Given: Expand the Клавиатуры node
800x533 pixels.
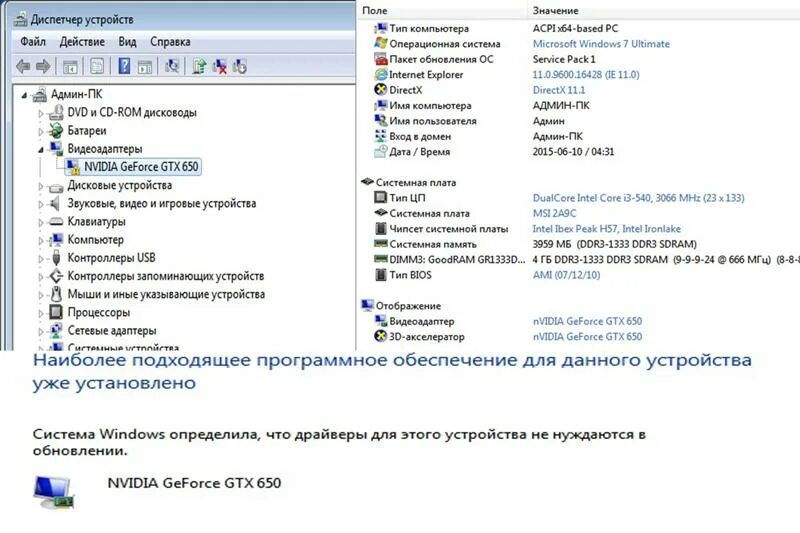Looking at the screenshot, I should click(41, 222).
